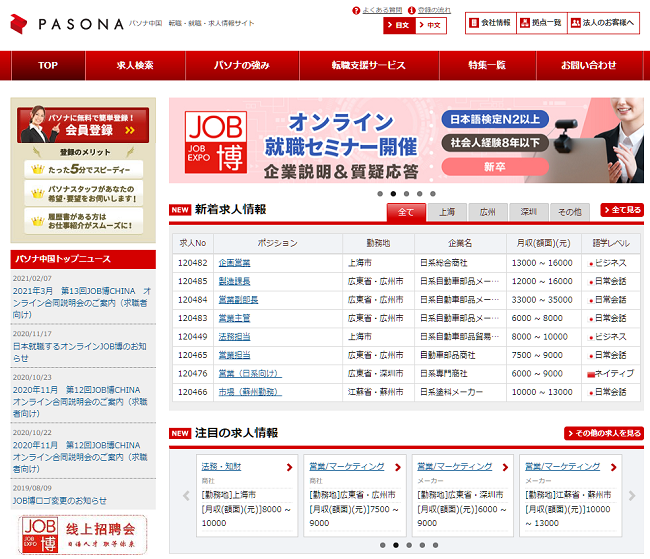Click the その他の求人を見る button
The height and width of the screenshot is (559, 650).
pos(604,433)
